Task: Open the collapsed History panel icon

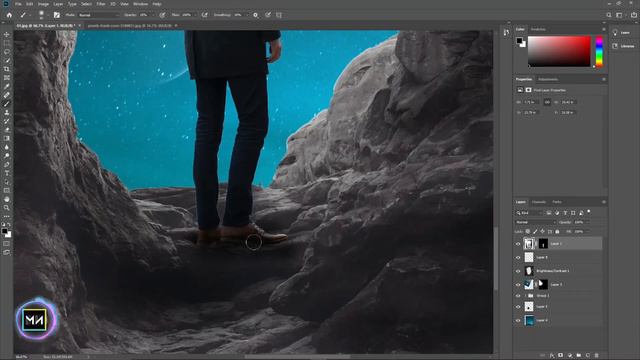Action: [506, 33]
